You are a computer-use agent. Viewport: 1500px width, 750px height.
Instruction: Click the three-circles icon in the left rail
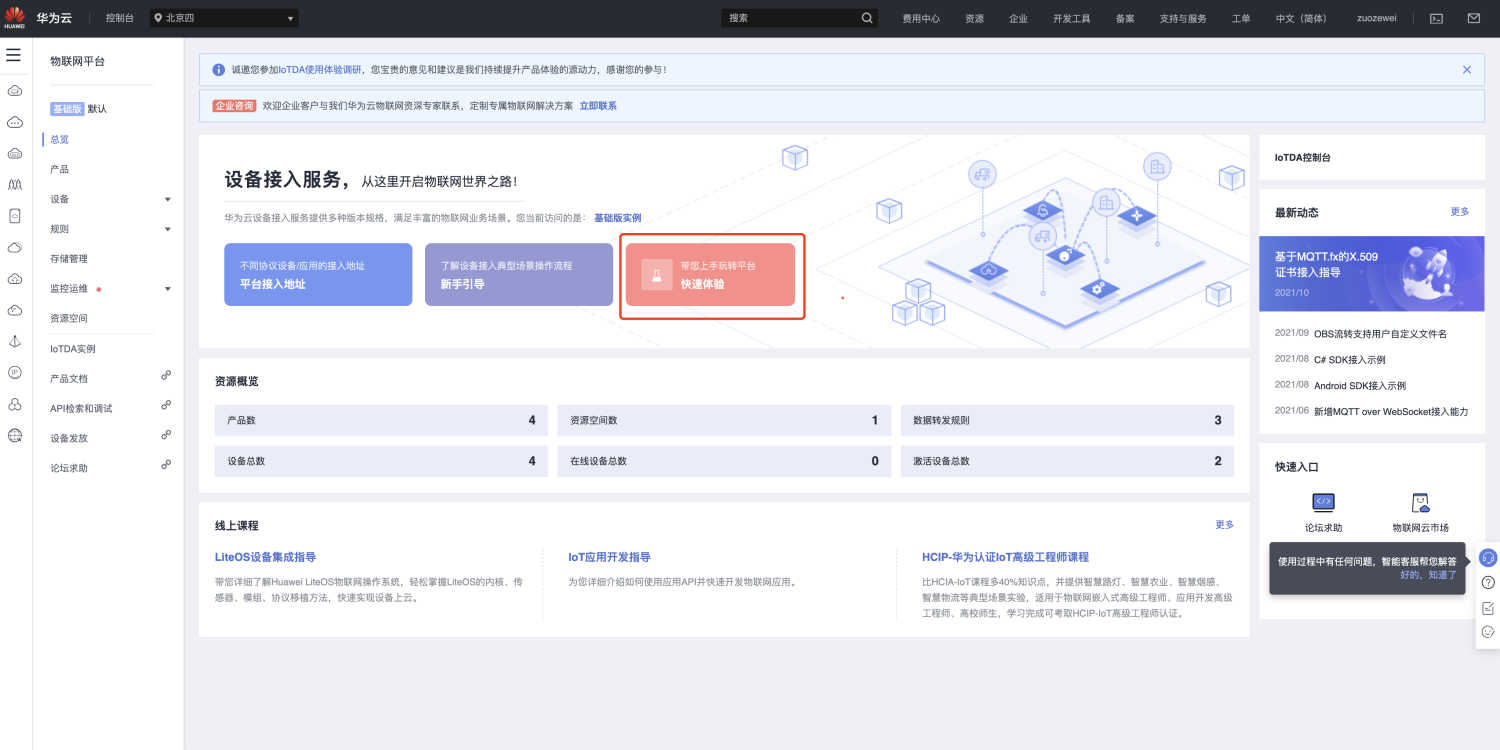pyautogui.click(x=15, y=404)
